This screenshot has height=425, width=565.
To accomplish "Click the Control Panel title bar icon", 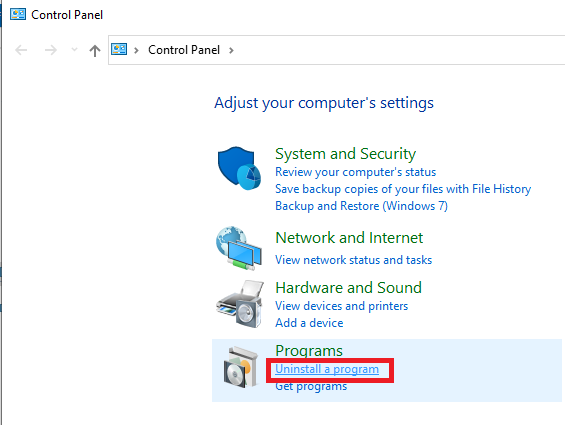I will 18,14.
